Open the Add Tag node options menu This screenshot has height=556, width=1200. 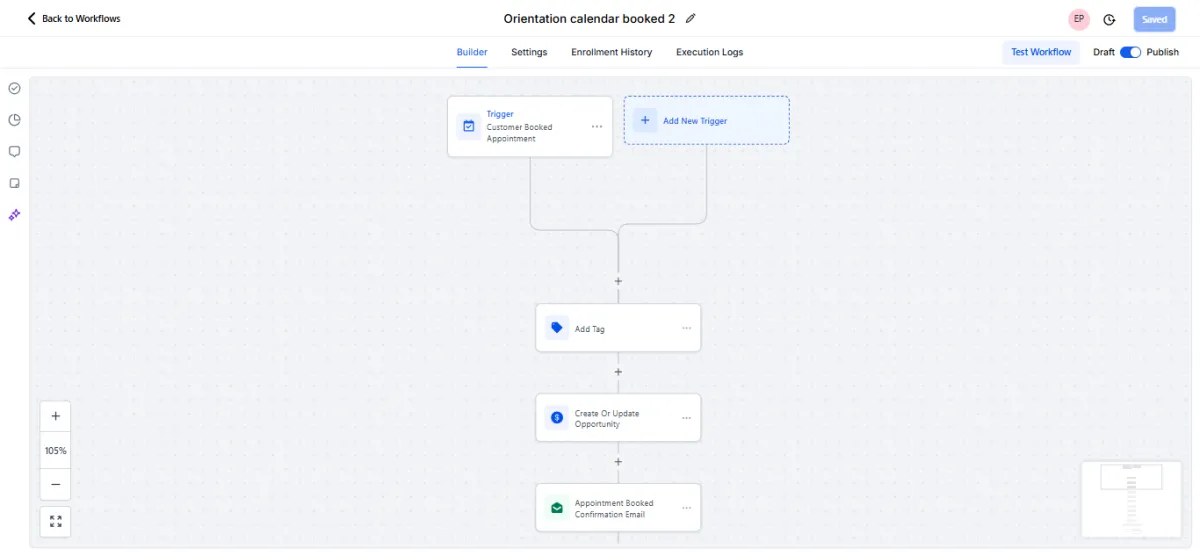coord(686,328)
